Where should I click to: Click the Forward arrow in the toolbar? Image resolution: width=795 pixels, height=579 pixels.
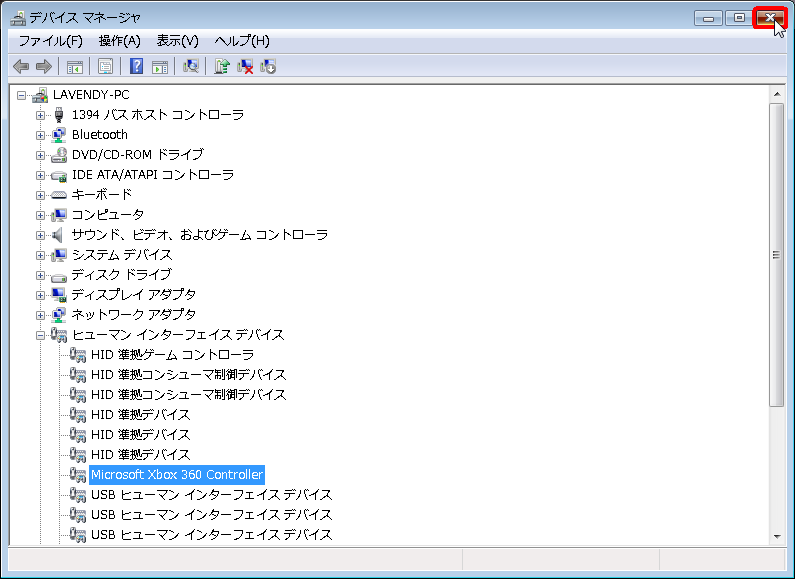point(44,66)
